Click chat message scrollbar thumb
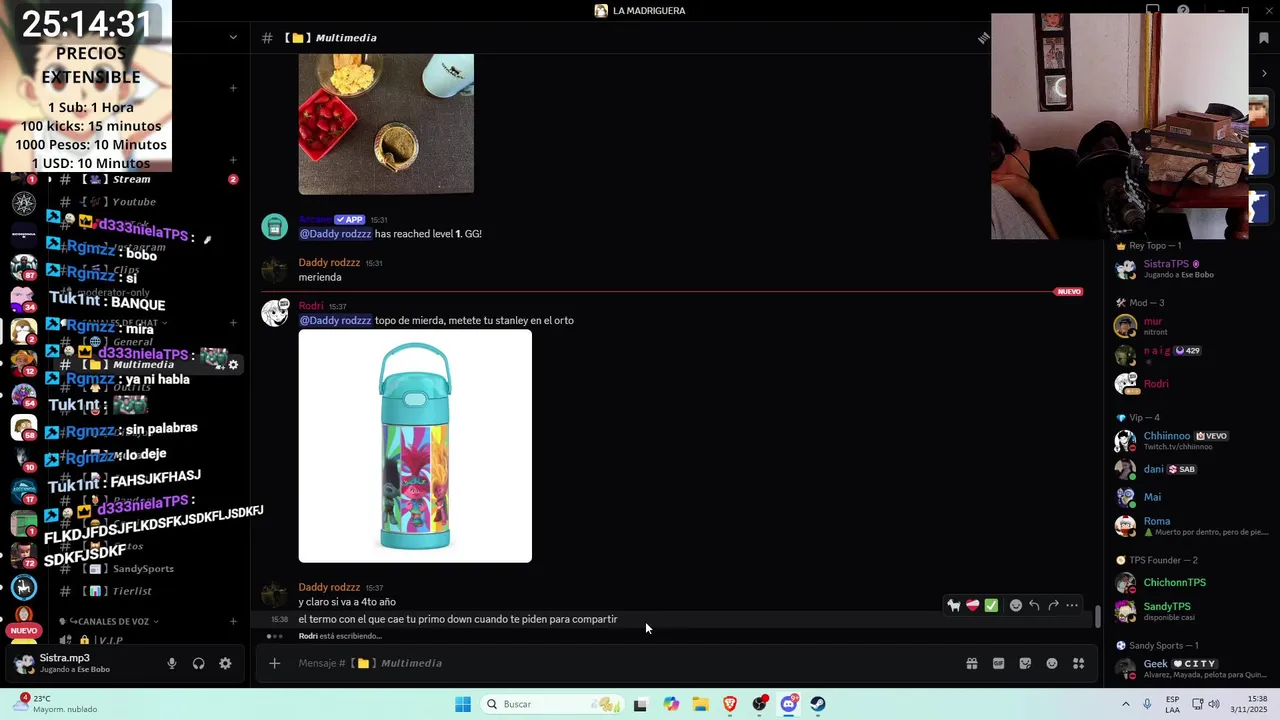Screen dimensions: 1280x720 coord(1097,616)
